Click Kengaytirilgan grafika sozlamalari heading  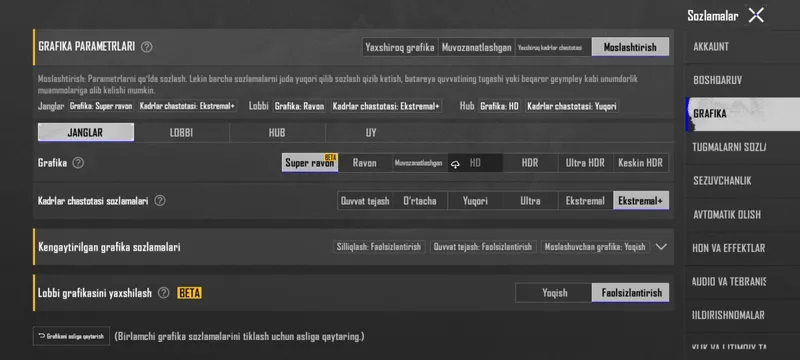point(109,247)
